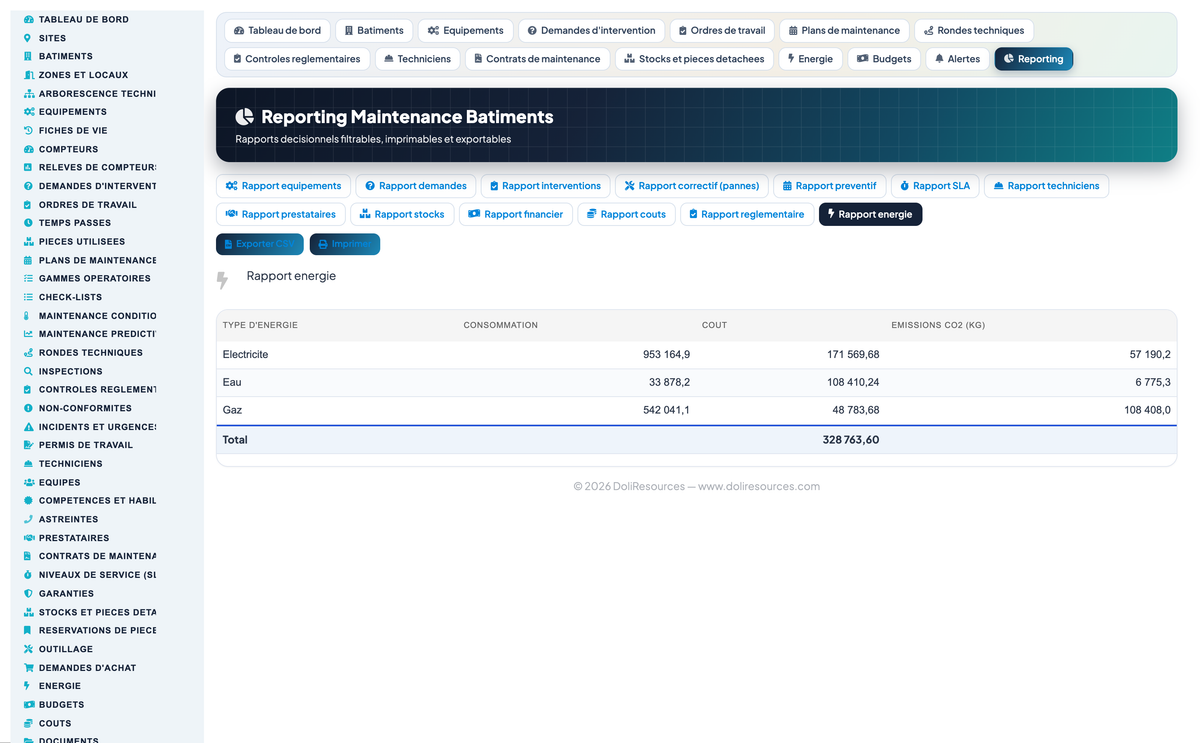Open the Rapport interventions report

545,186
